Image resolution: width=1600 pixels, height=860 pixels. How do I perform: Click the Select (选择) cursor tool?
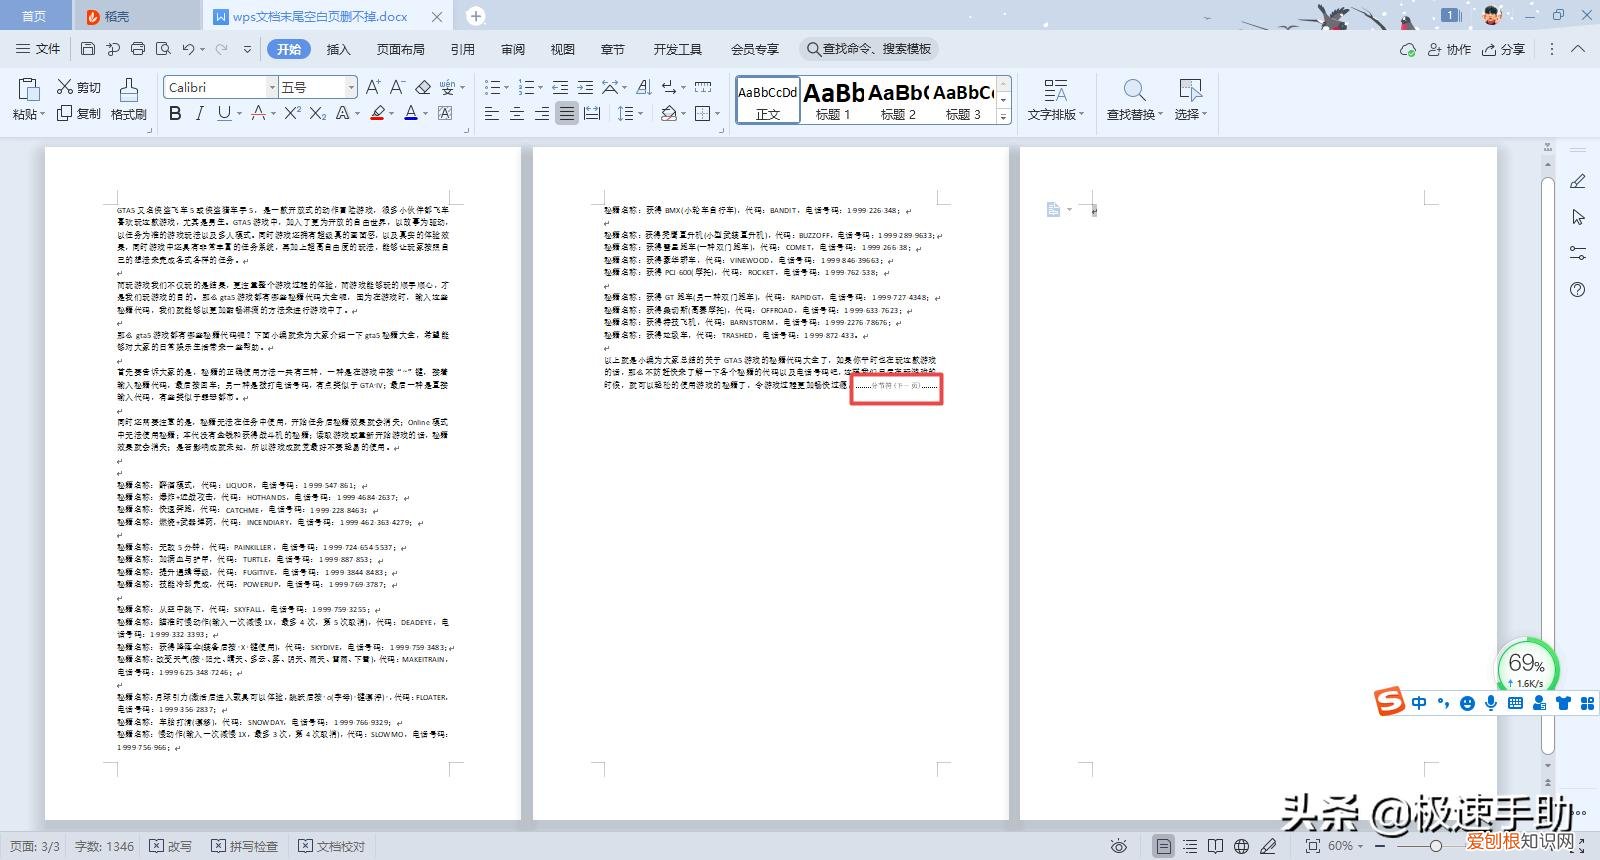pos(1190,100)
